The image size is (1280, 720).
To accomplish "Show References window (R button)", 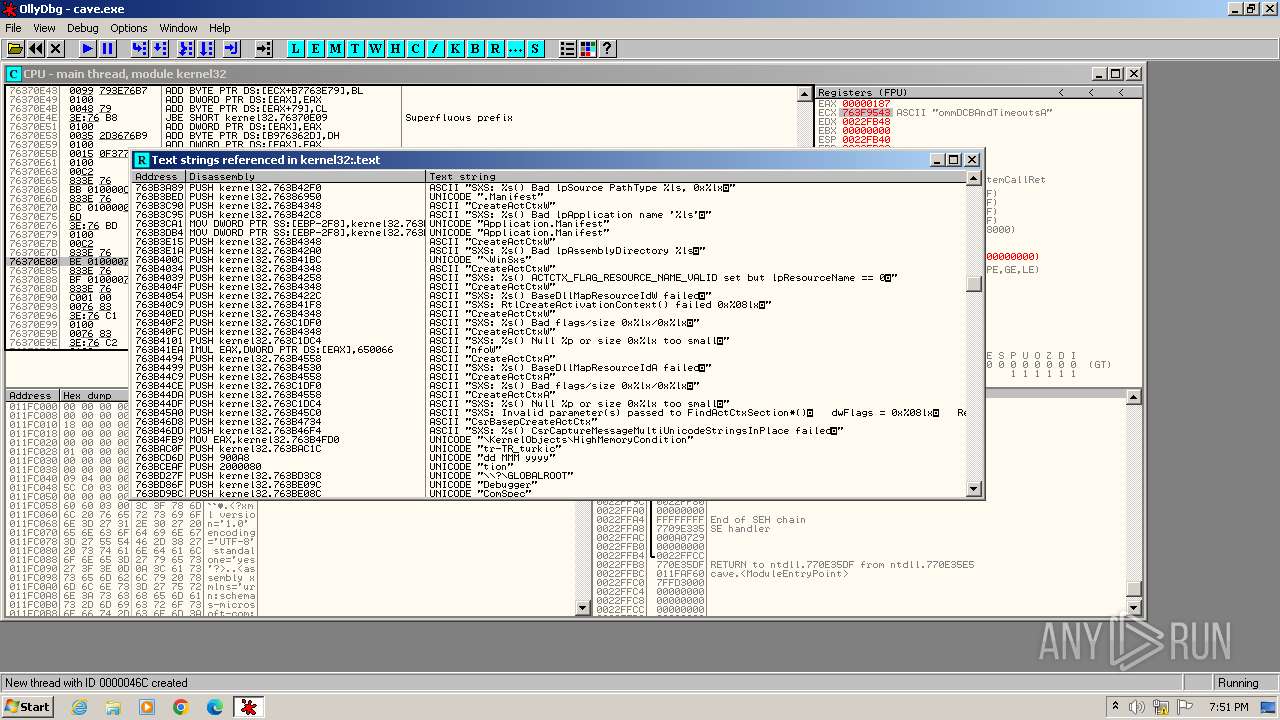I will [x=496, y=48].
